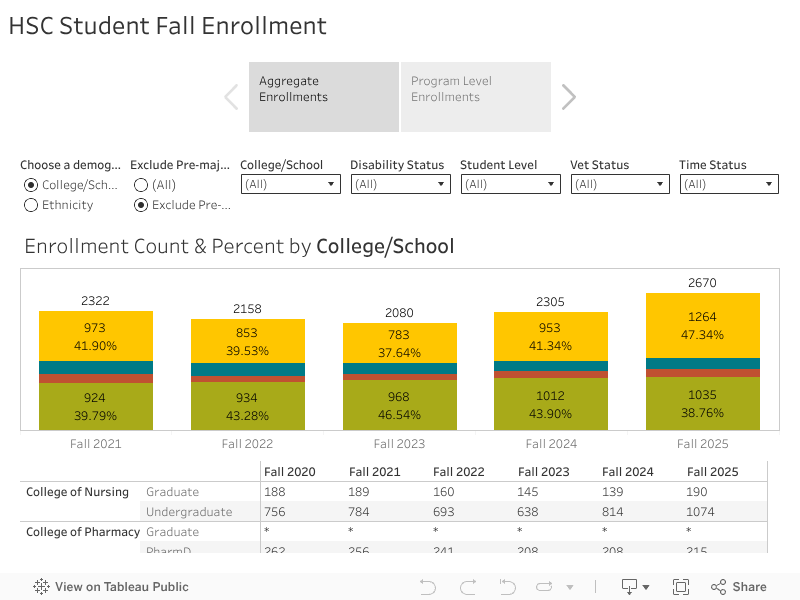Click the Tableau Public logo icon
Screen dimensions: 800x600
[39, 587]
